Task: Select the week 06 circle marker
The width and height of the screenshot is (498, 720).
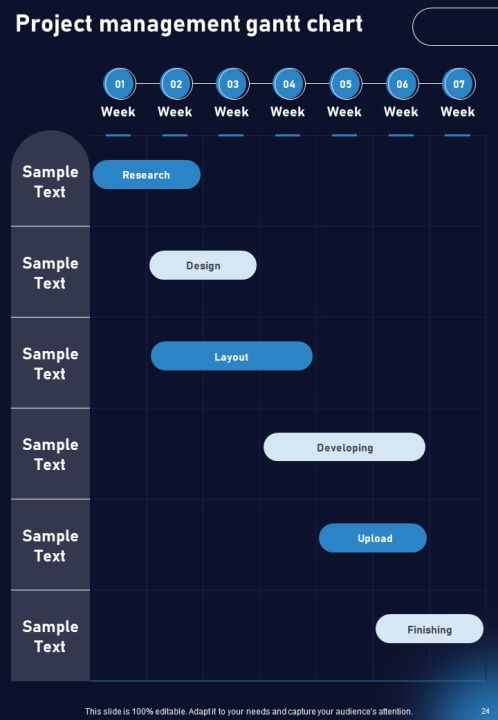Action: (x=402, y=84)
